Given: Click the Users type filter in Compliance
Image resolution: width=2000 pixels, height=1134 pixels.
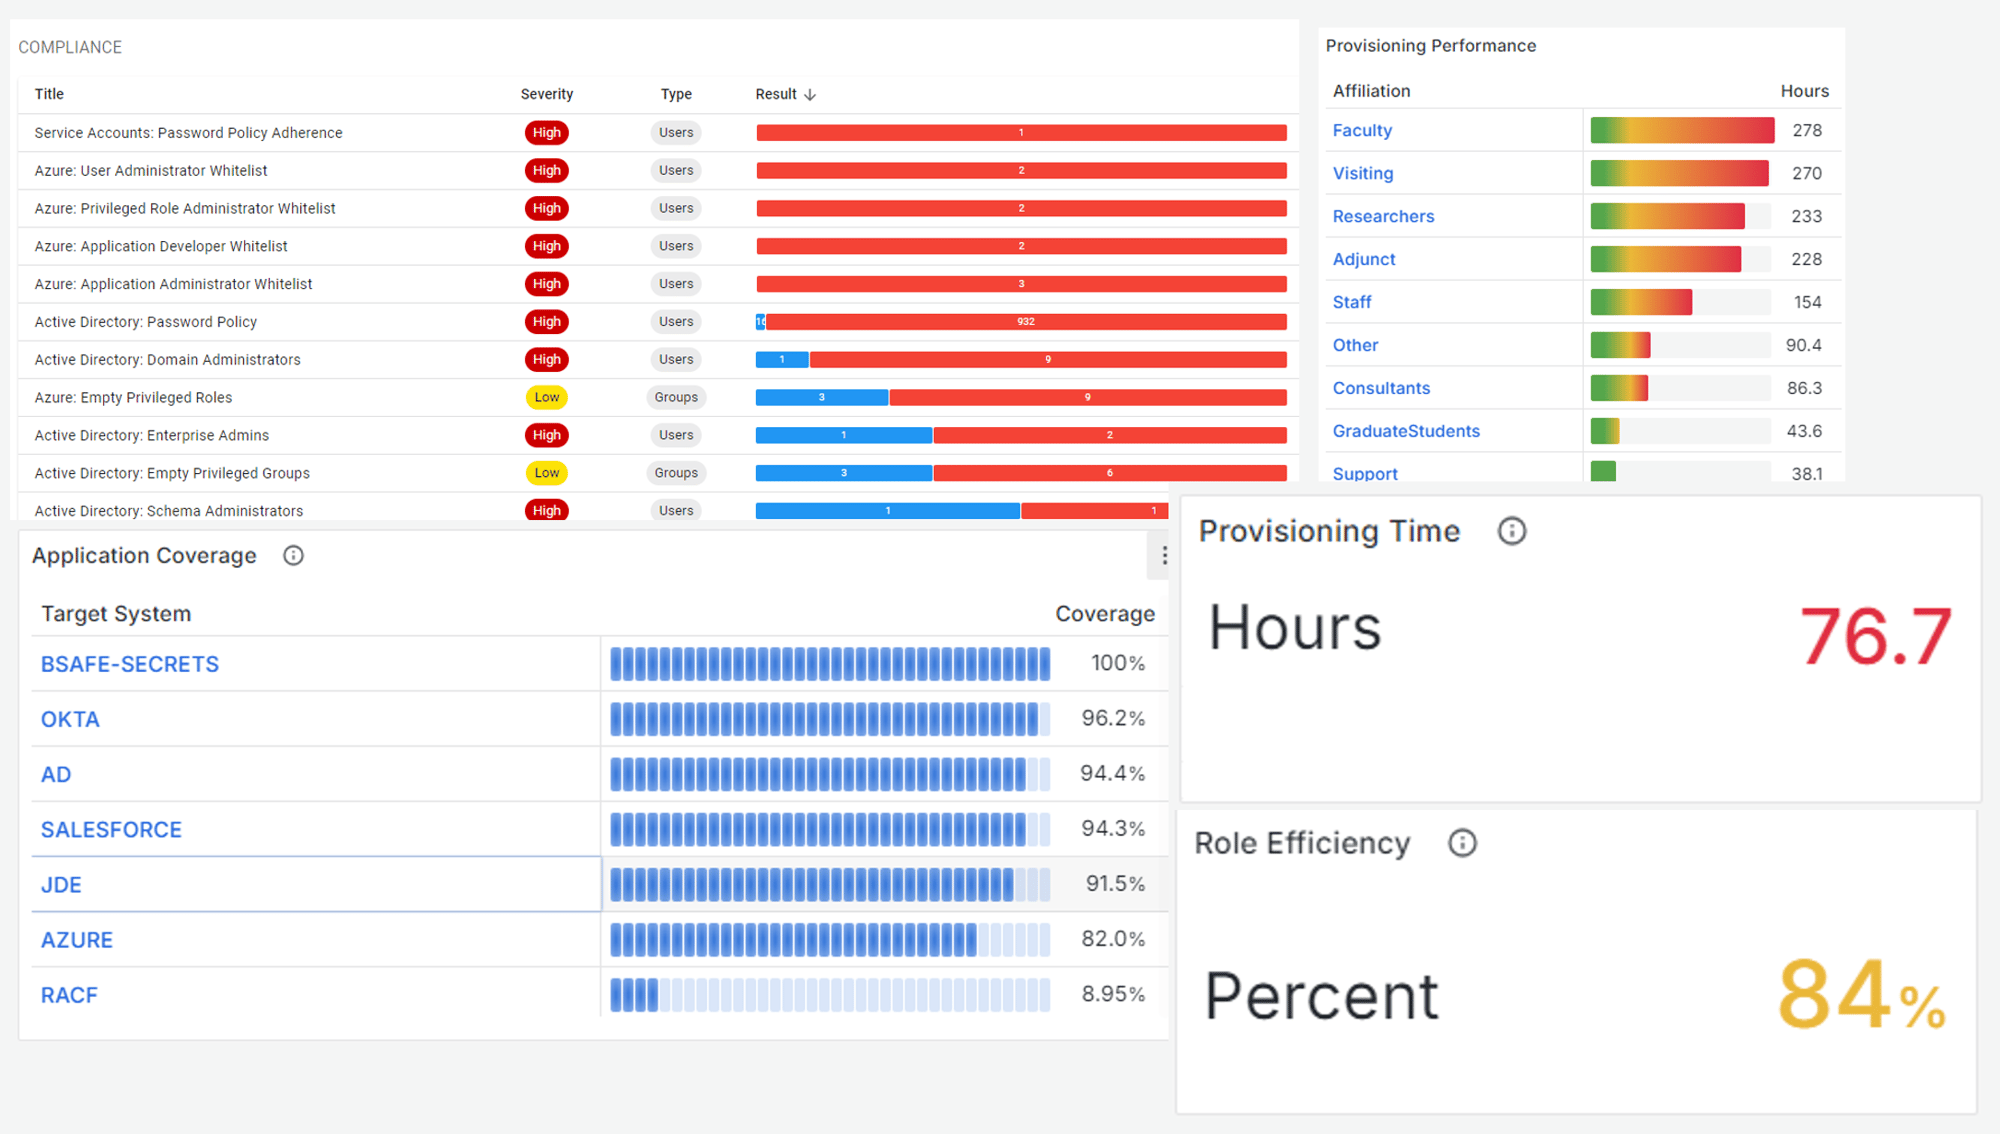Looking at the screenshot, I should click(679, 132).
